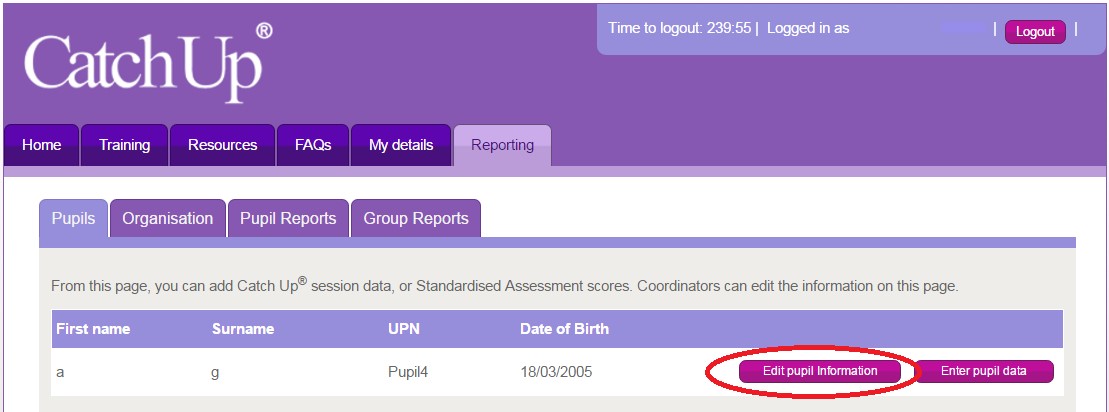Open the Home tab

tap(42, 145)
